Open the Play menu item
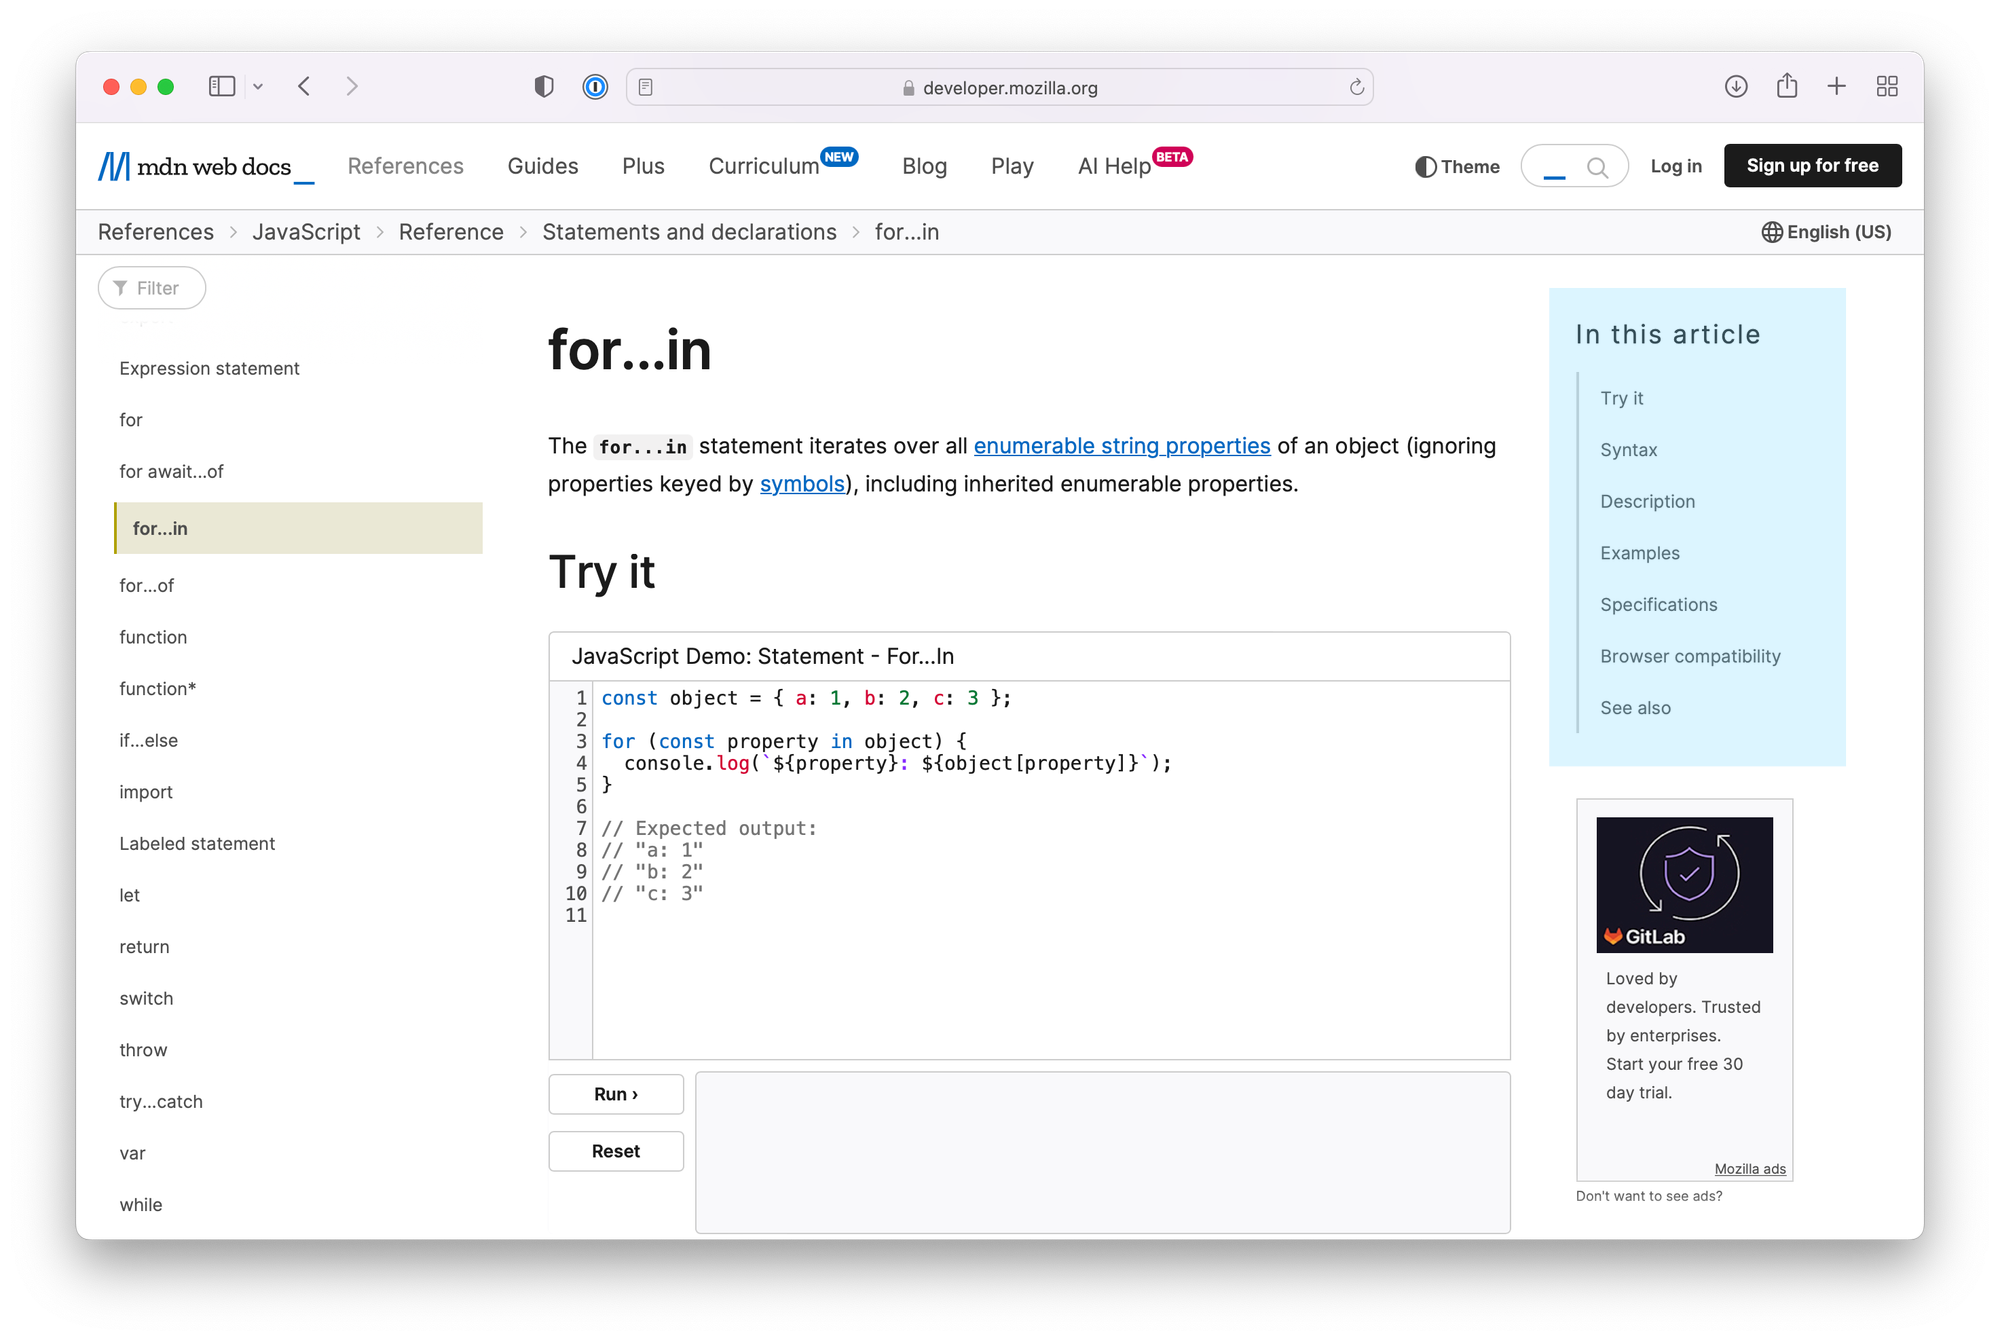The height and width of the screenshot is (1340, 2000). pos(1012,166)
